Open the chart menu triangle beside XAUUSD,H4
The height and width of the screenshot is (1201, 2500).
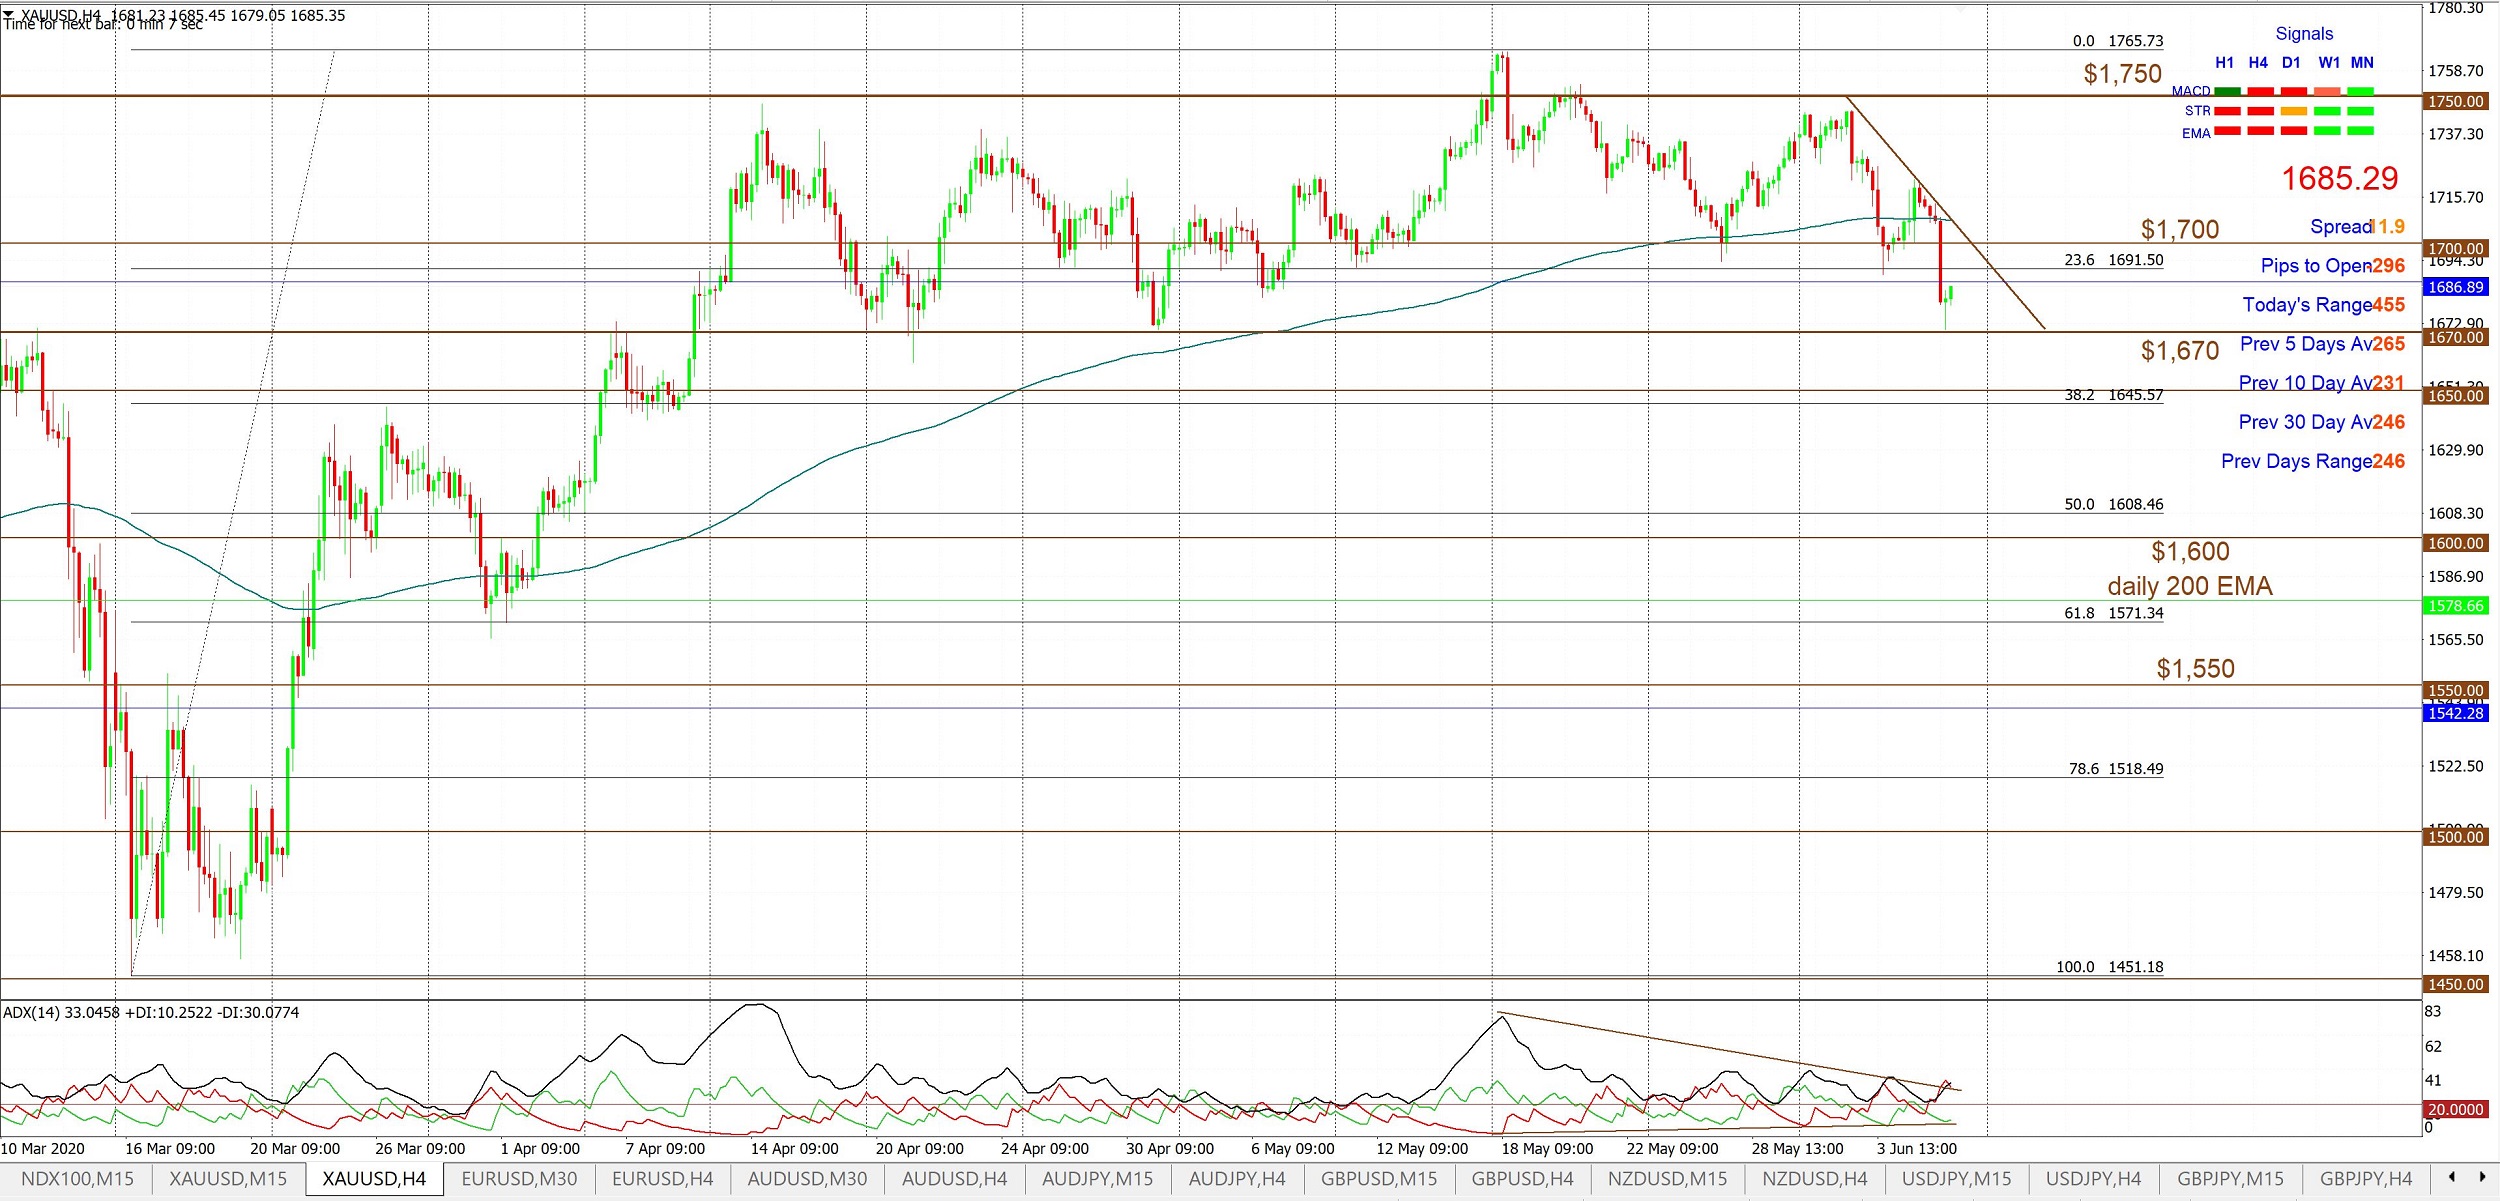(9, 14)
